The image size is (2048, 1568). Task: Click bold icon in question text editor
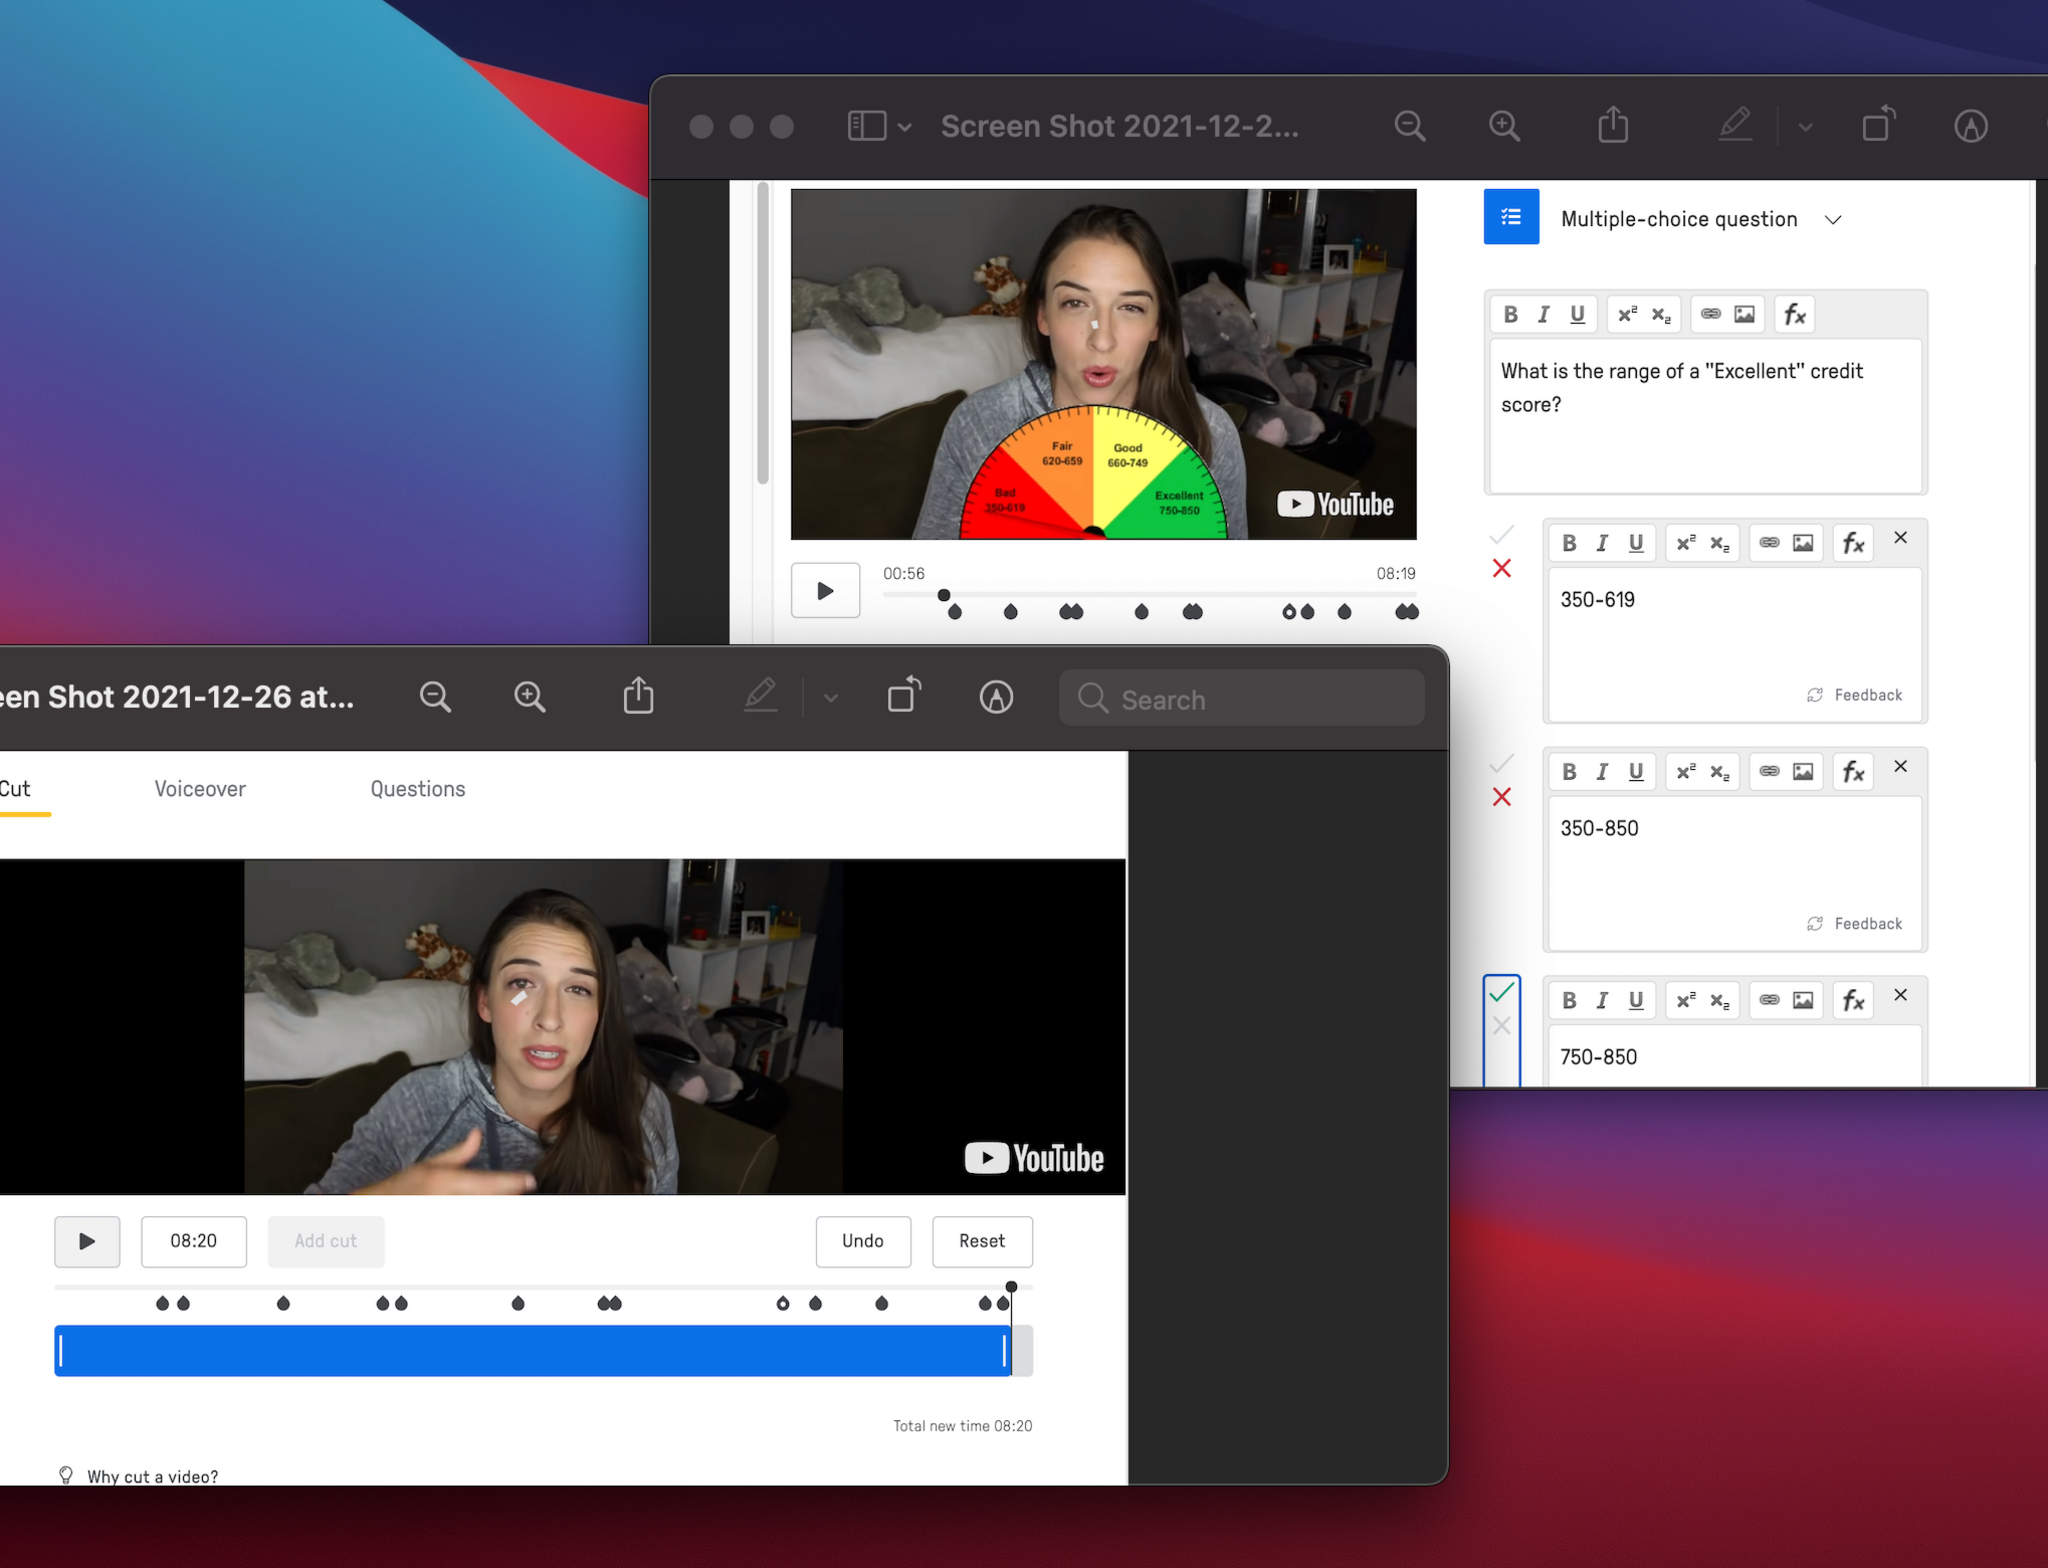(x=1510, y=315)
